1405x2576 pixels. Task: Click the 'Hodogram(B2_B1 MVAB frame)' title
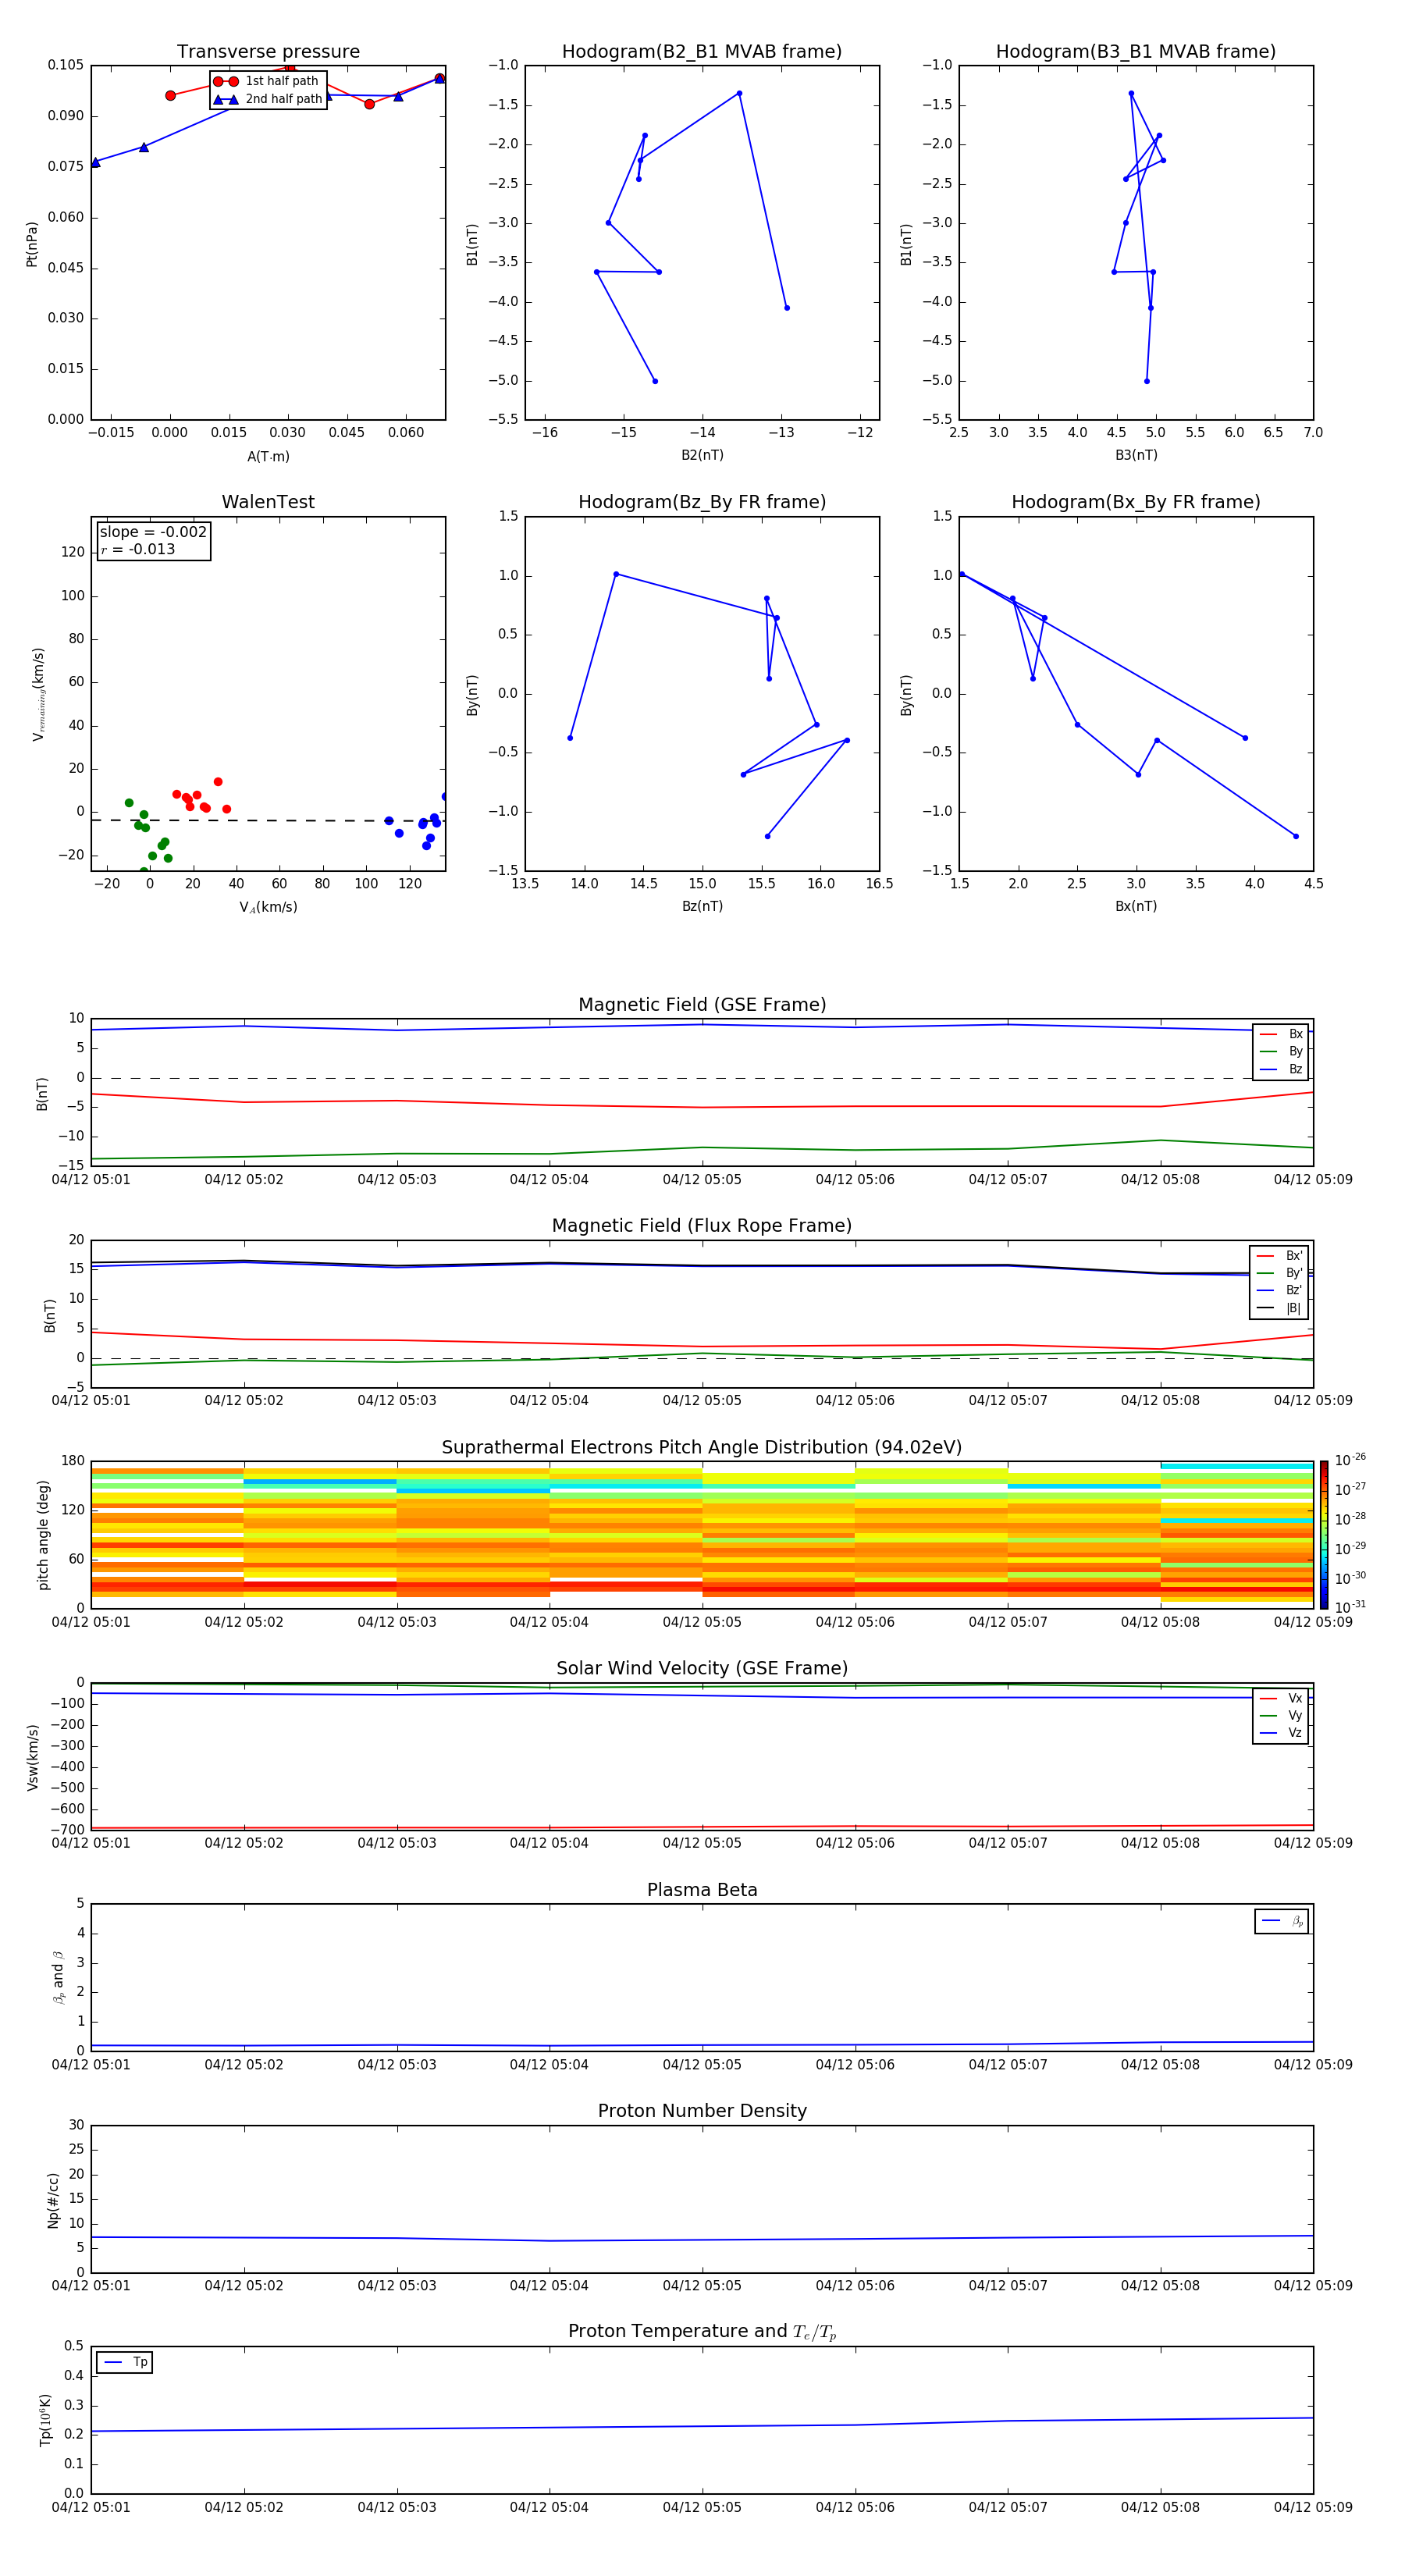pos(702,52)
